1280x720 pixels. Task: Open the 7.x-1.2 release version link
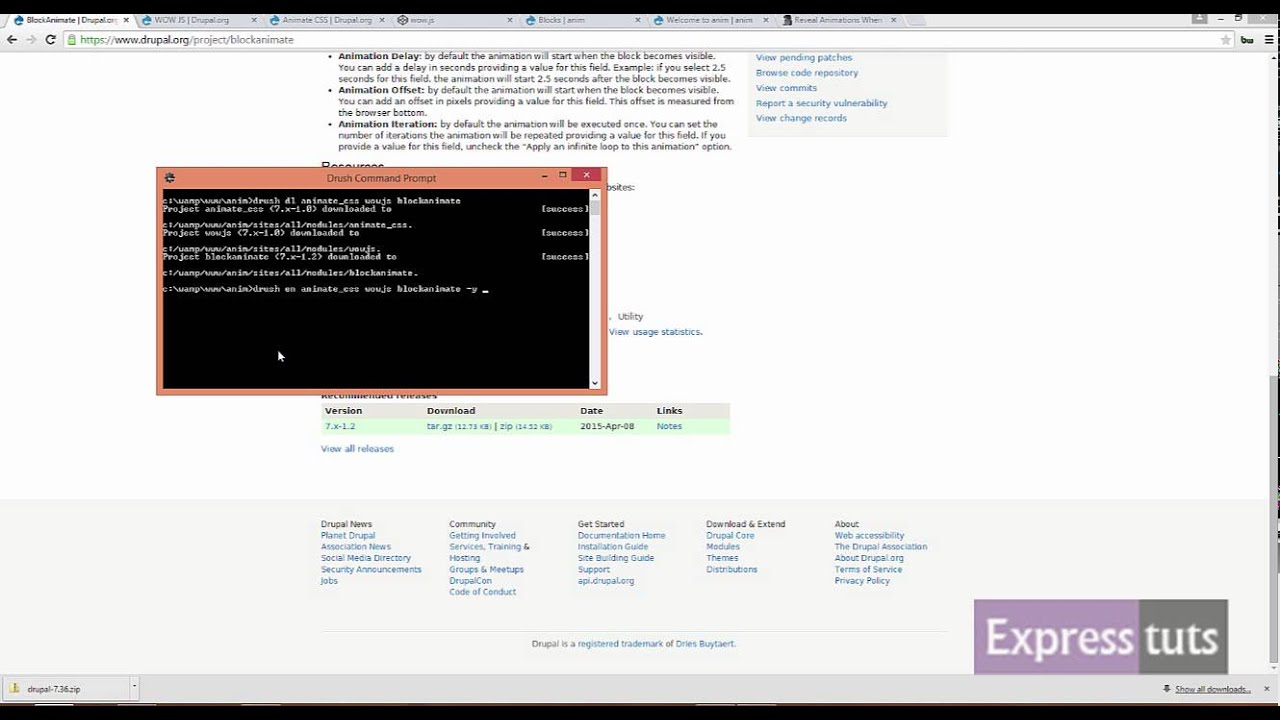[x=340, y=426]
